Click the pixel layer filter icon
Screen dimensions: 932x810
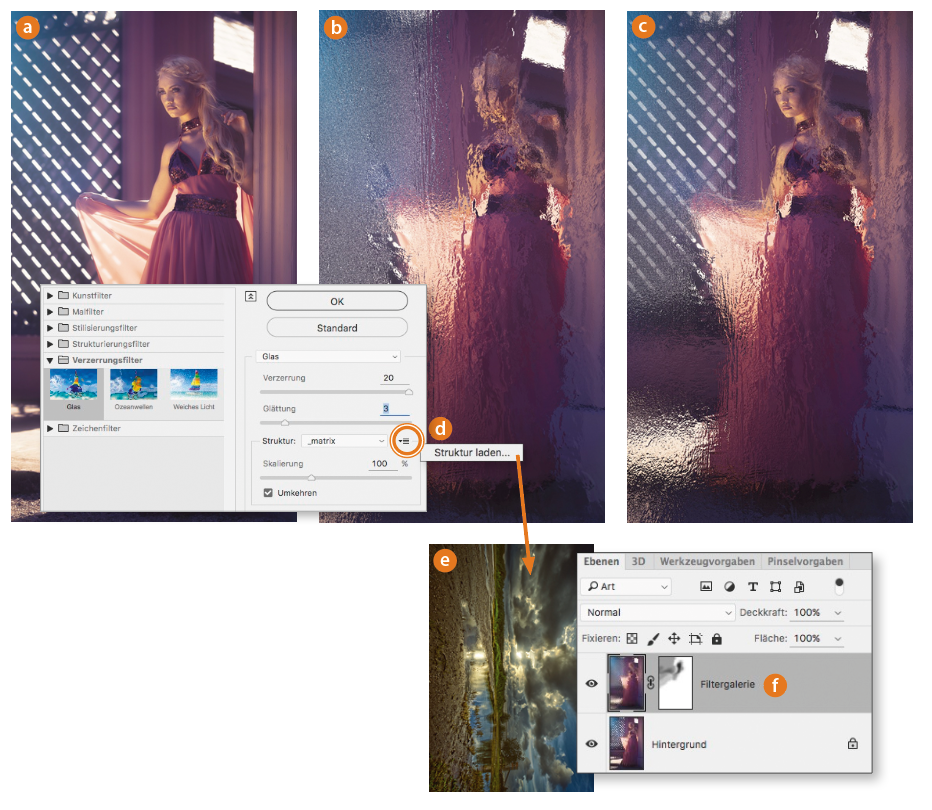(x=706, y=587)
